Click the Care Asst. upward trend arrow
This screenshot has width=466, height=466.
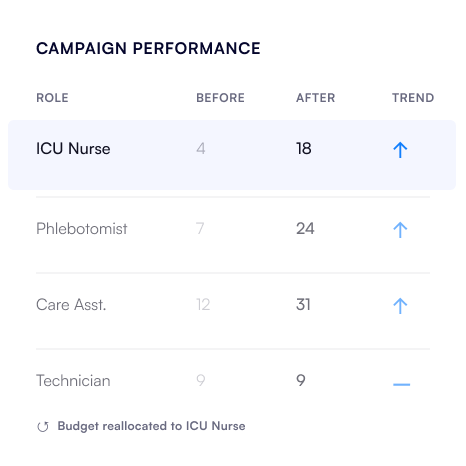tap(400, 306)
